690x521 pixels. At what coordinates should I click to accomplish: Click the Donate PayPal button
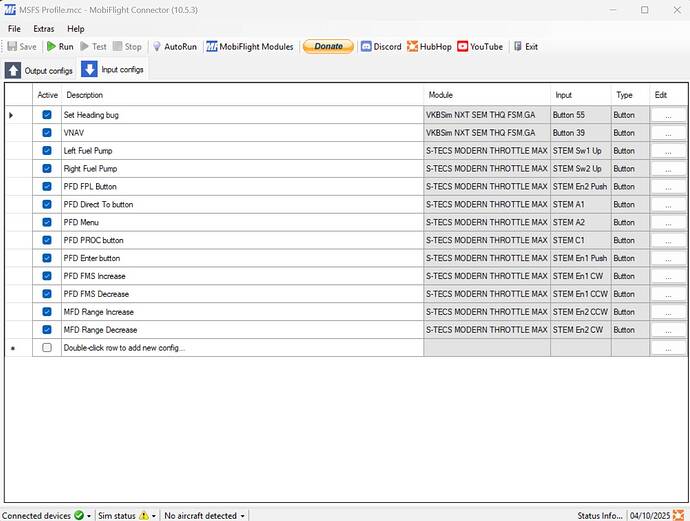point(328,47)
